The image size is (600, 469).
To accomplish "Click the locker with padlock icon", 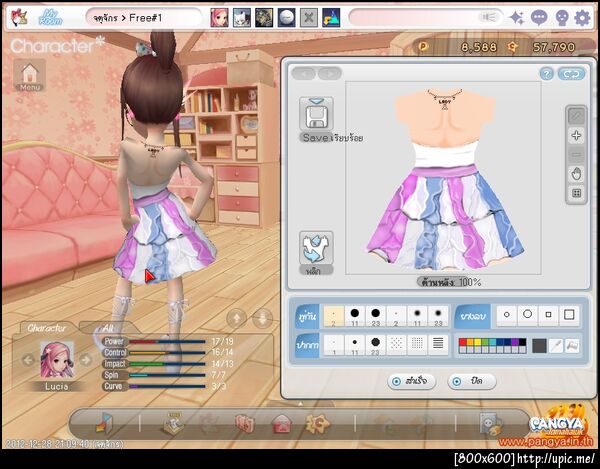I will [491, 424].
